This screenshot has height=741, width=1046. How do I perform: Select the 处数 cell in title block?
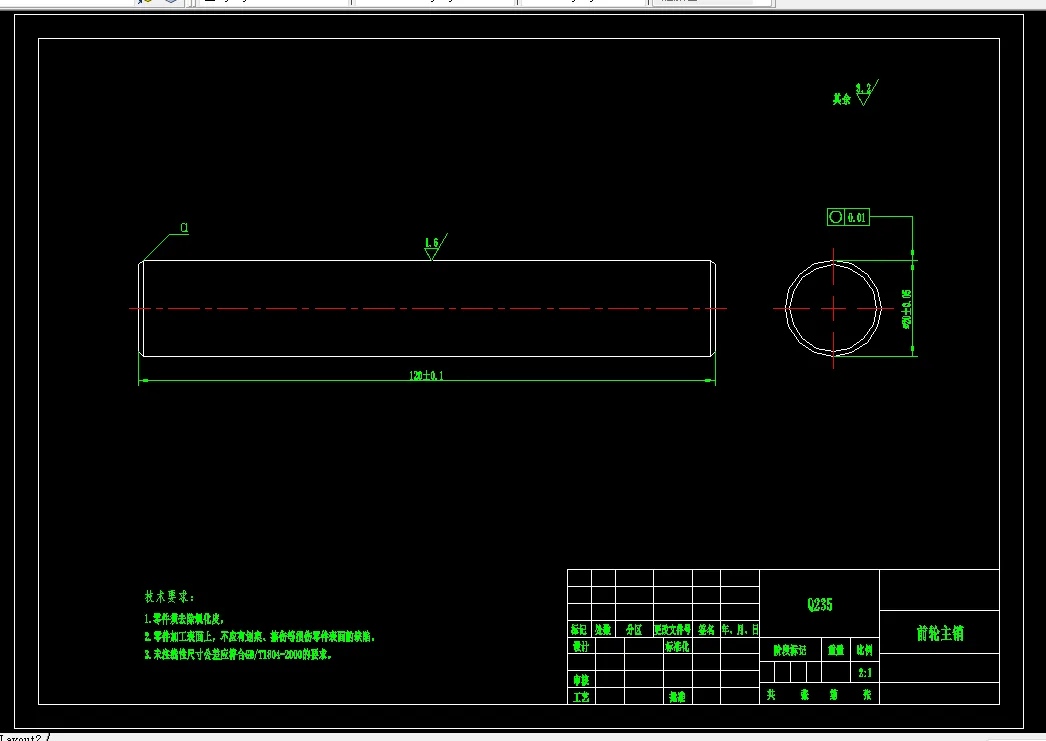click(603, 629)
